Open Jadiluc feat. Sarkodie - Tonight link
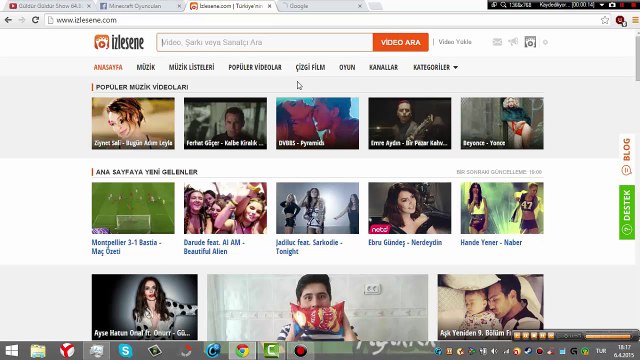The width and height of the screenshot is (640, 360). [309, 247]
